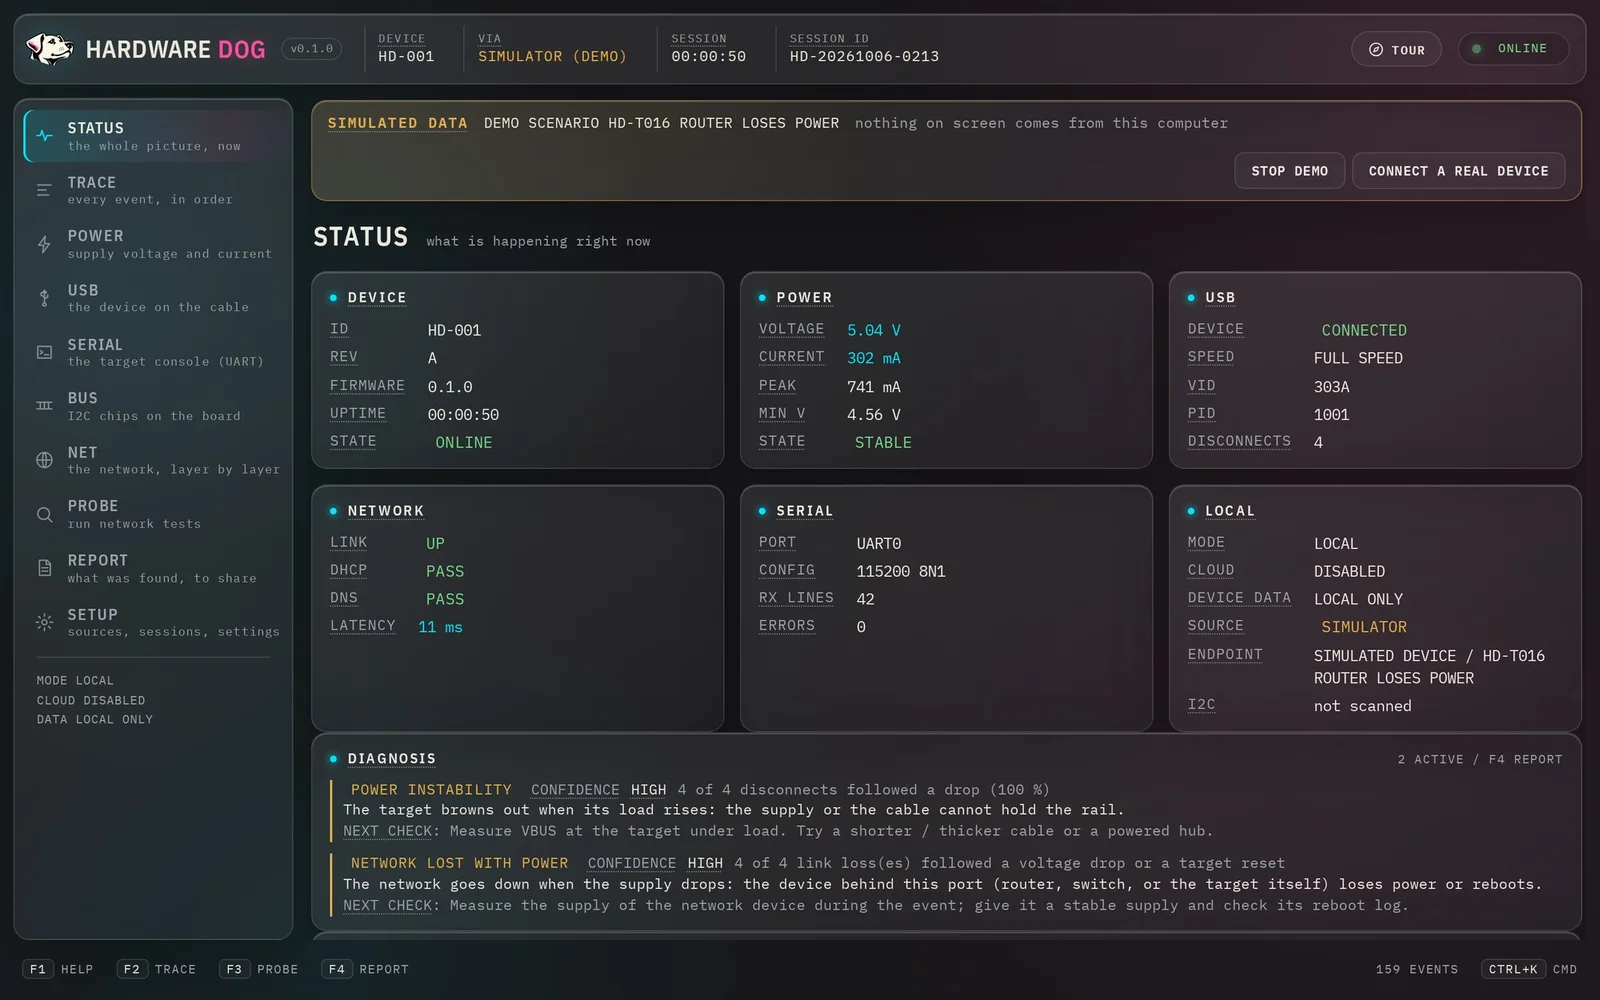Click the Net globe icon in sidebar
Screen dimensions: 1600x1000
44,460
